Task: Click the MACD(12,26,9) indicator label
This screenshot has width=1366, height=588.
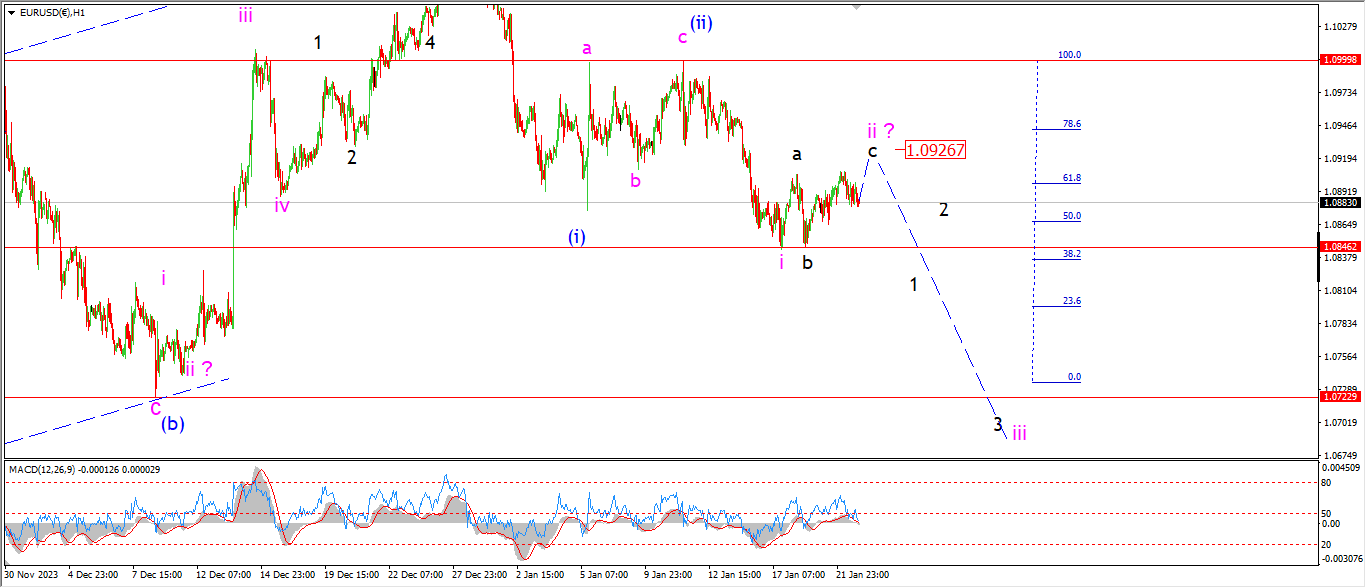Action: pos(45,469)
